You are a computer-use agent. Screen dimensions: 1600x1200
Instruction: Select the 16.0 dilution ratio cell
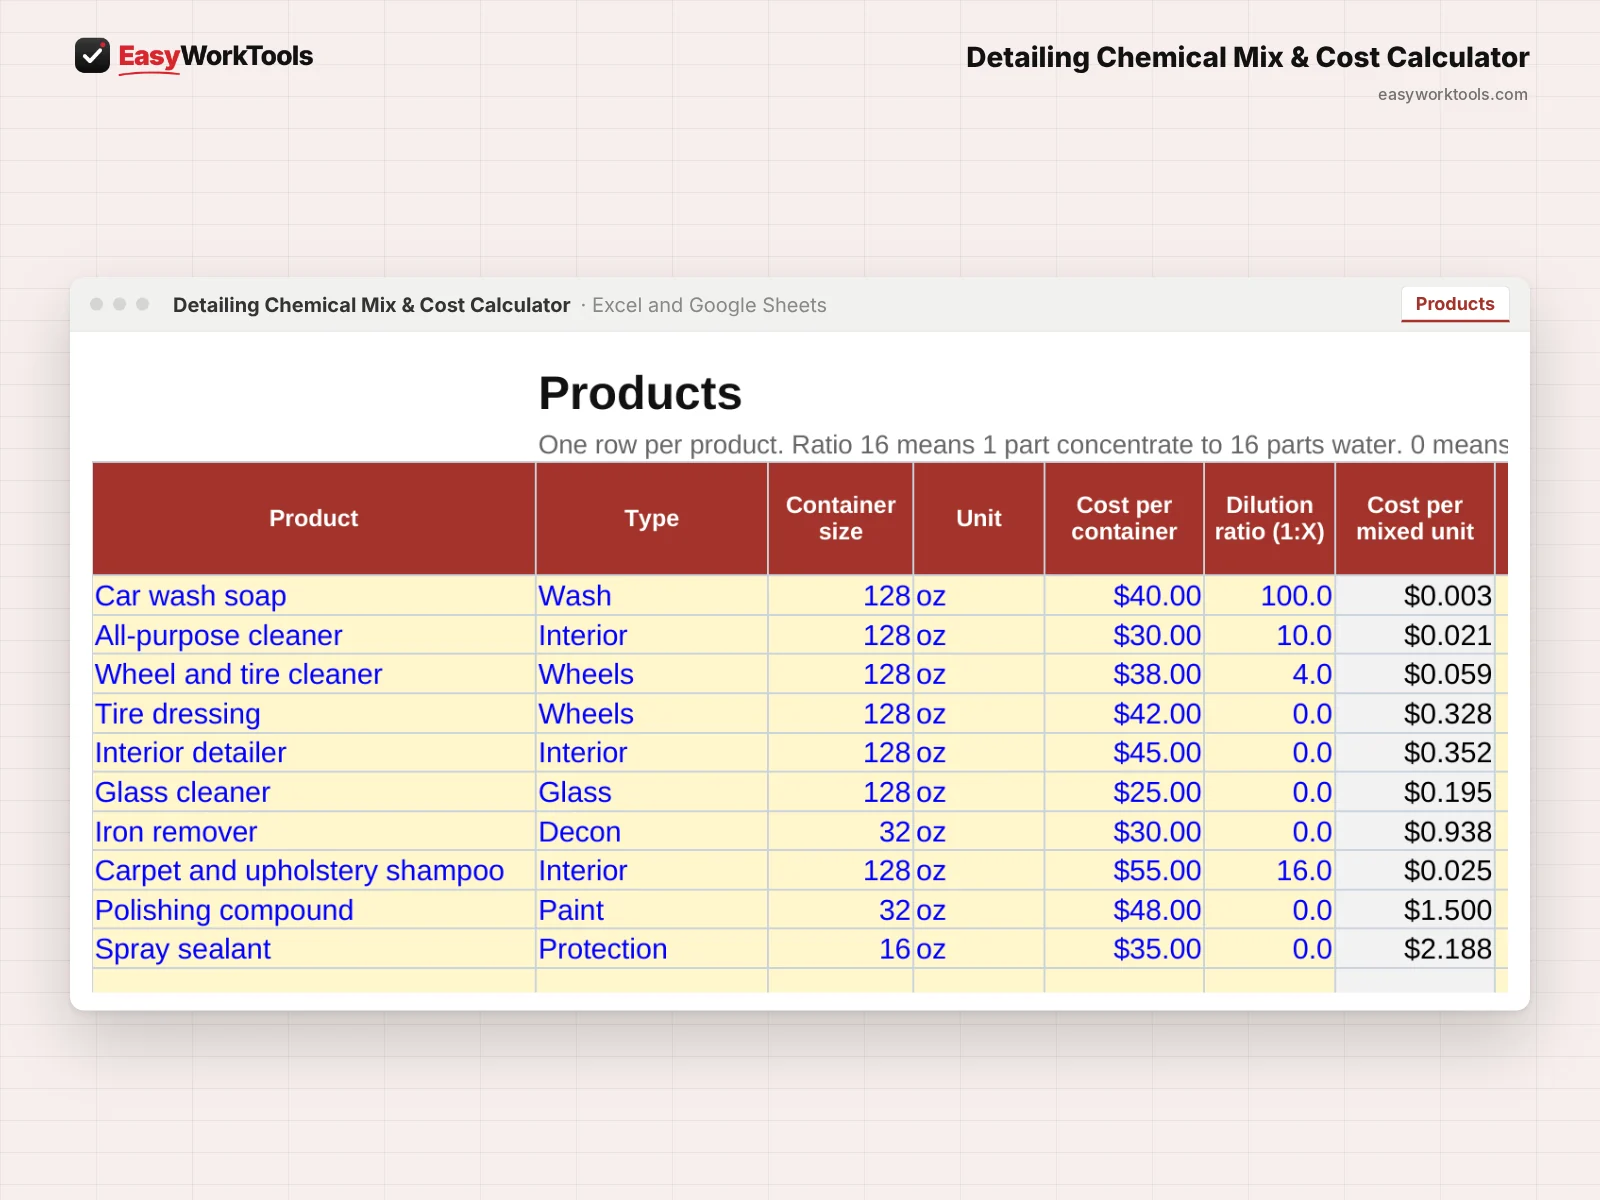point(1270,871)
